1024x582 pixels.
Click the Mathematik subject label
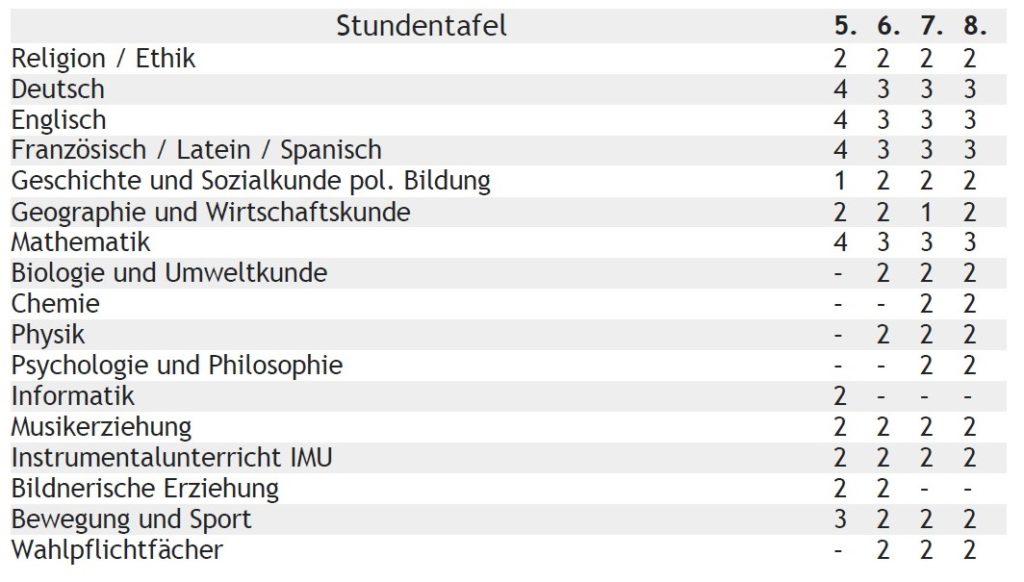[81, 242]
